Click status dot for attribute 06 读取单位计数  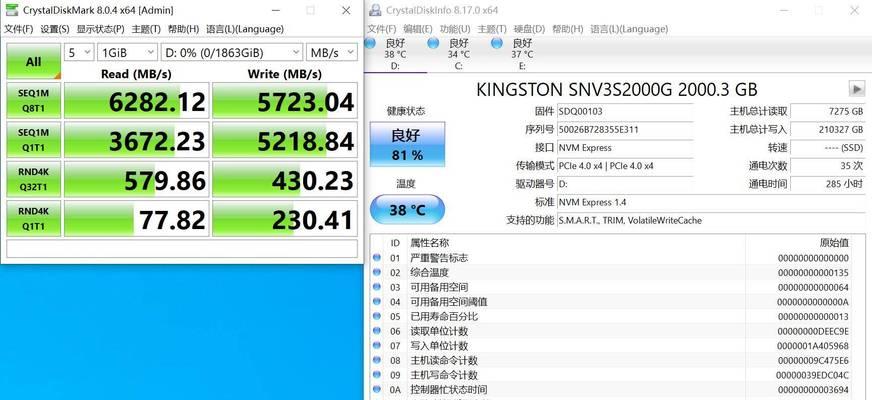[x=376, y=330]
